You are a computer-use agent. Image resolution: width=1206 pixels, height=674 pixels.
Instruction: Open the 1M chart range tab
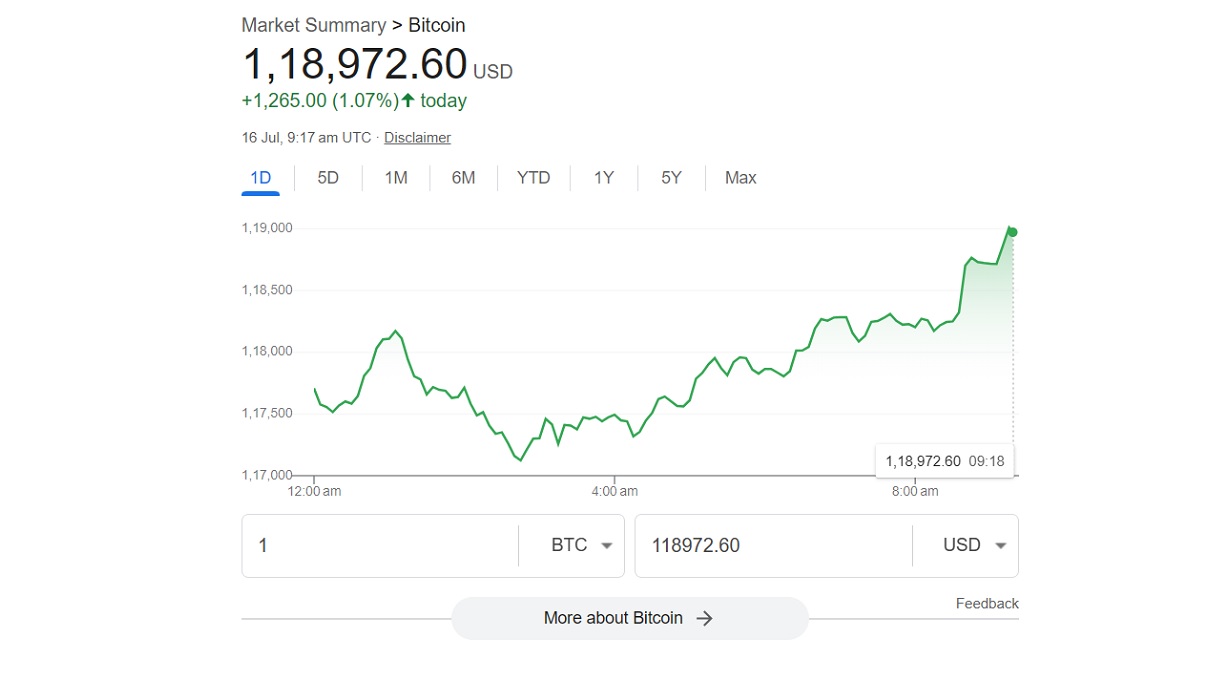pyautogui.click(x=396, y=178)
